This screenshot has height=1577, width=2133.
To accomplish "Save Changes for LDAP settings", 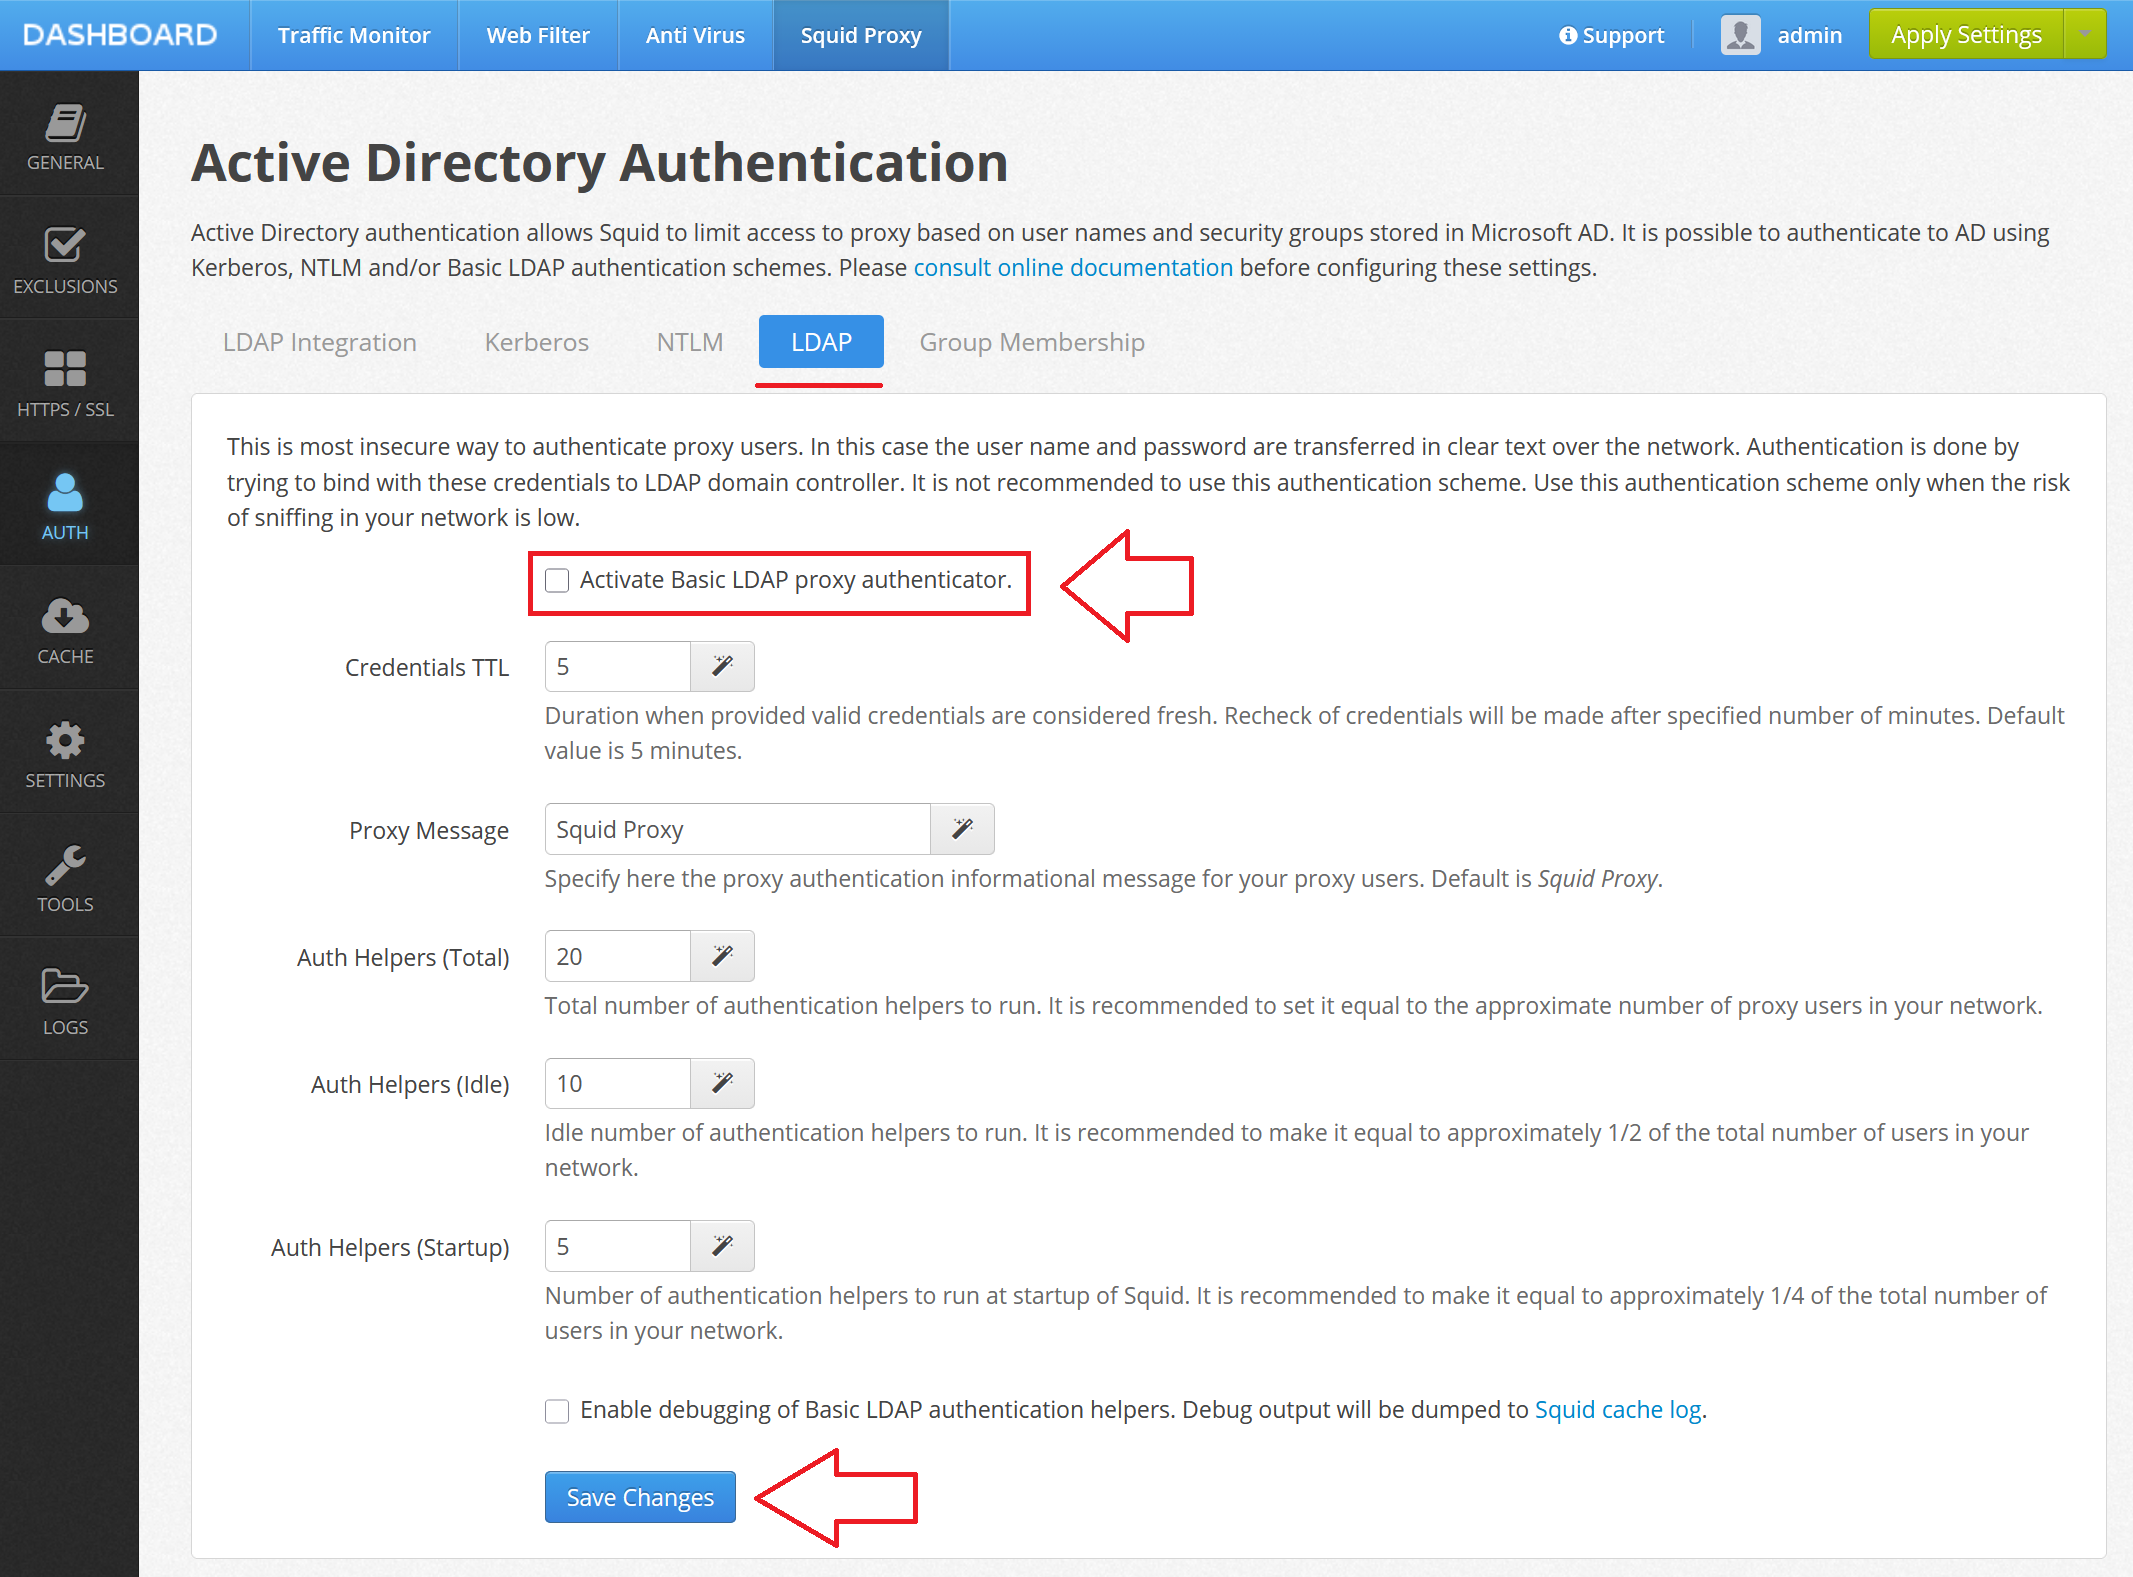I will 639,1497.
